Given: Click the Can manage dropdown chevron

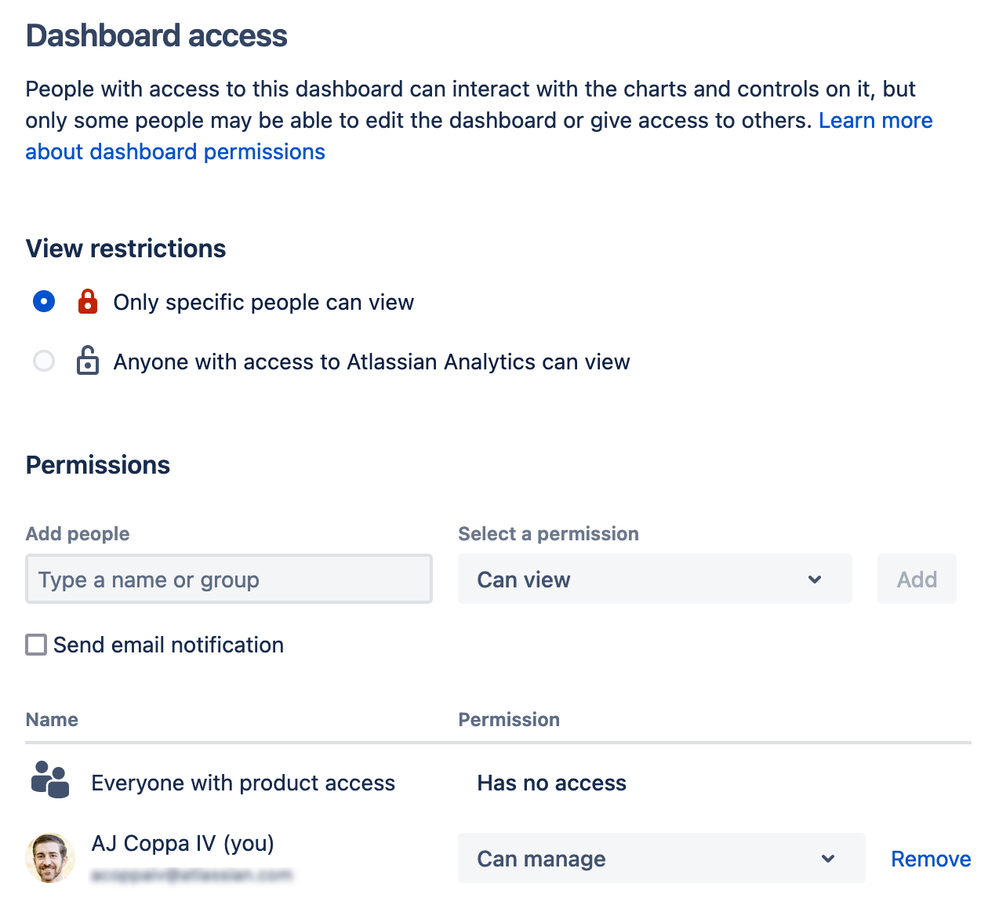Looking at the screenshot, I should tap(827, 859).
